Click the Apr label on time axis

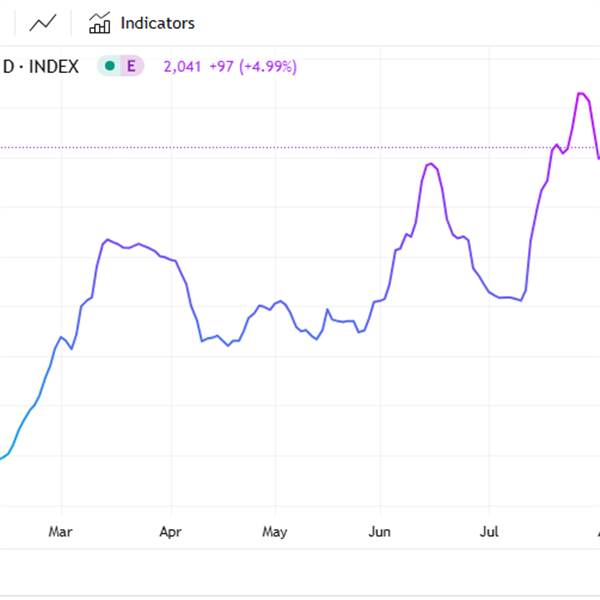tap(170, 532)
